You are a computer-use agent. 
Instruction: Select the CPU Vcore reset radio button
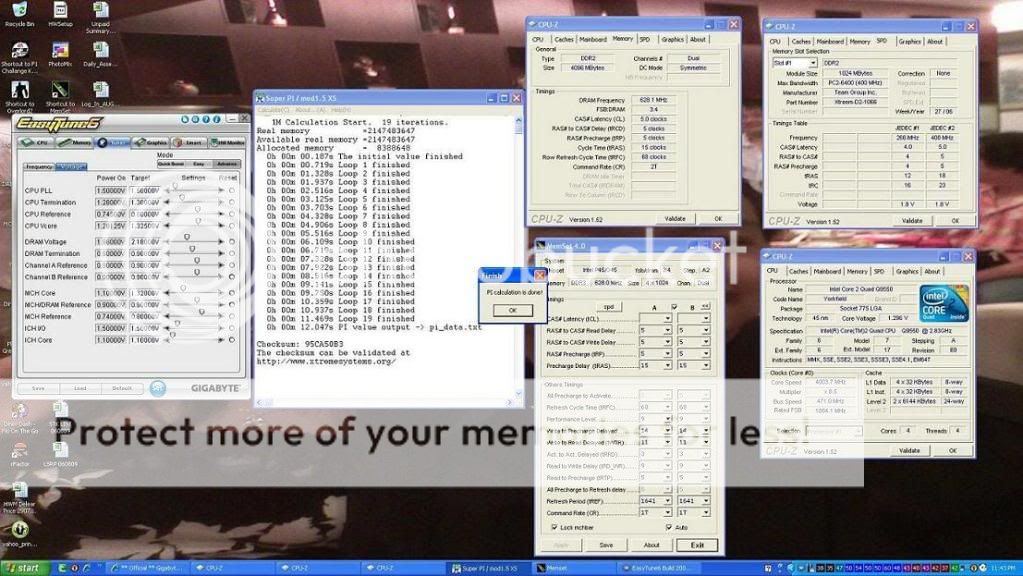click(x=232, y=226)
